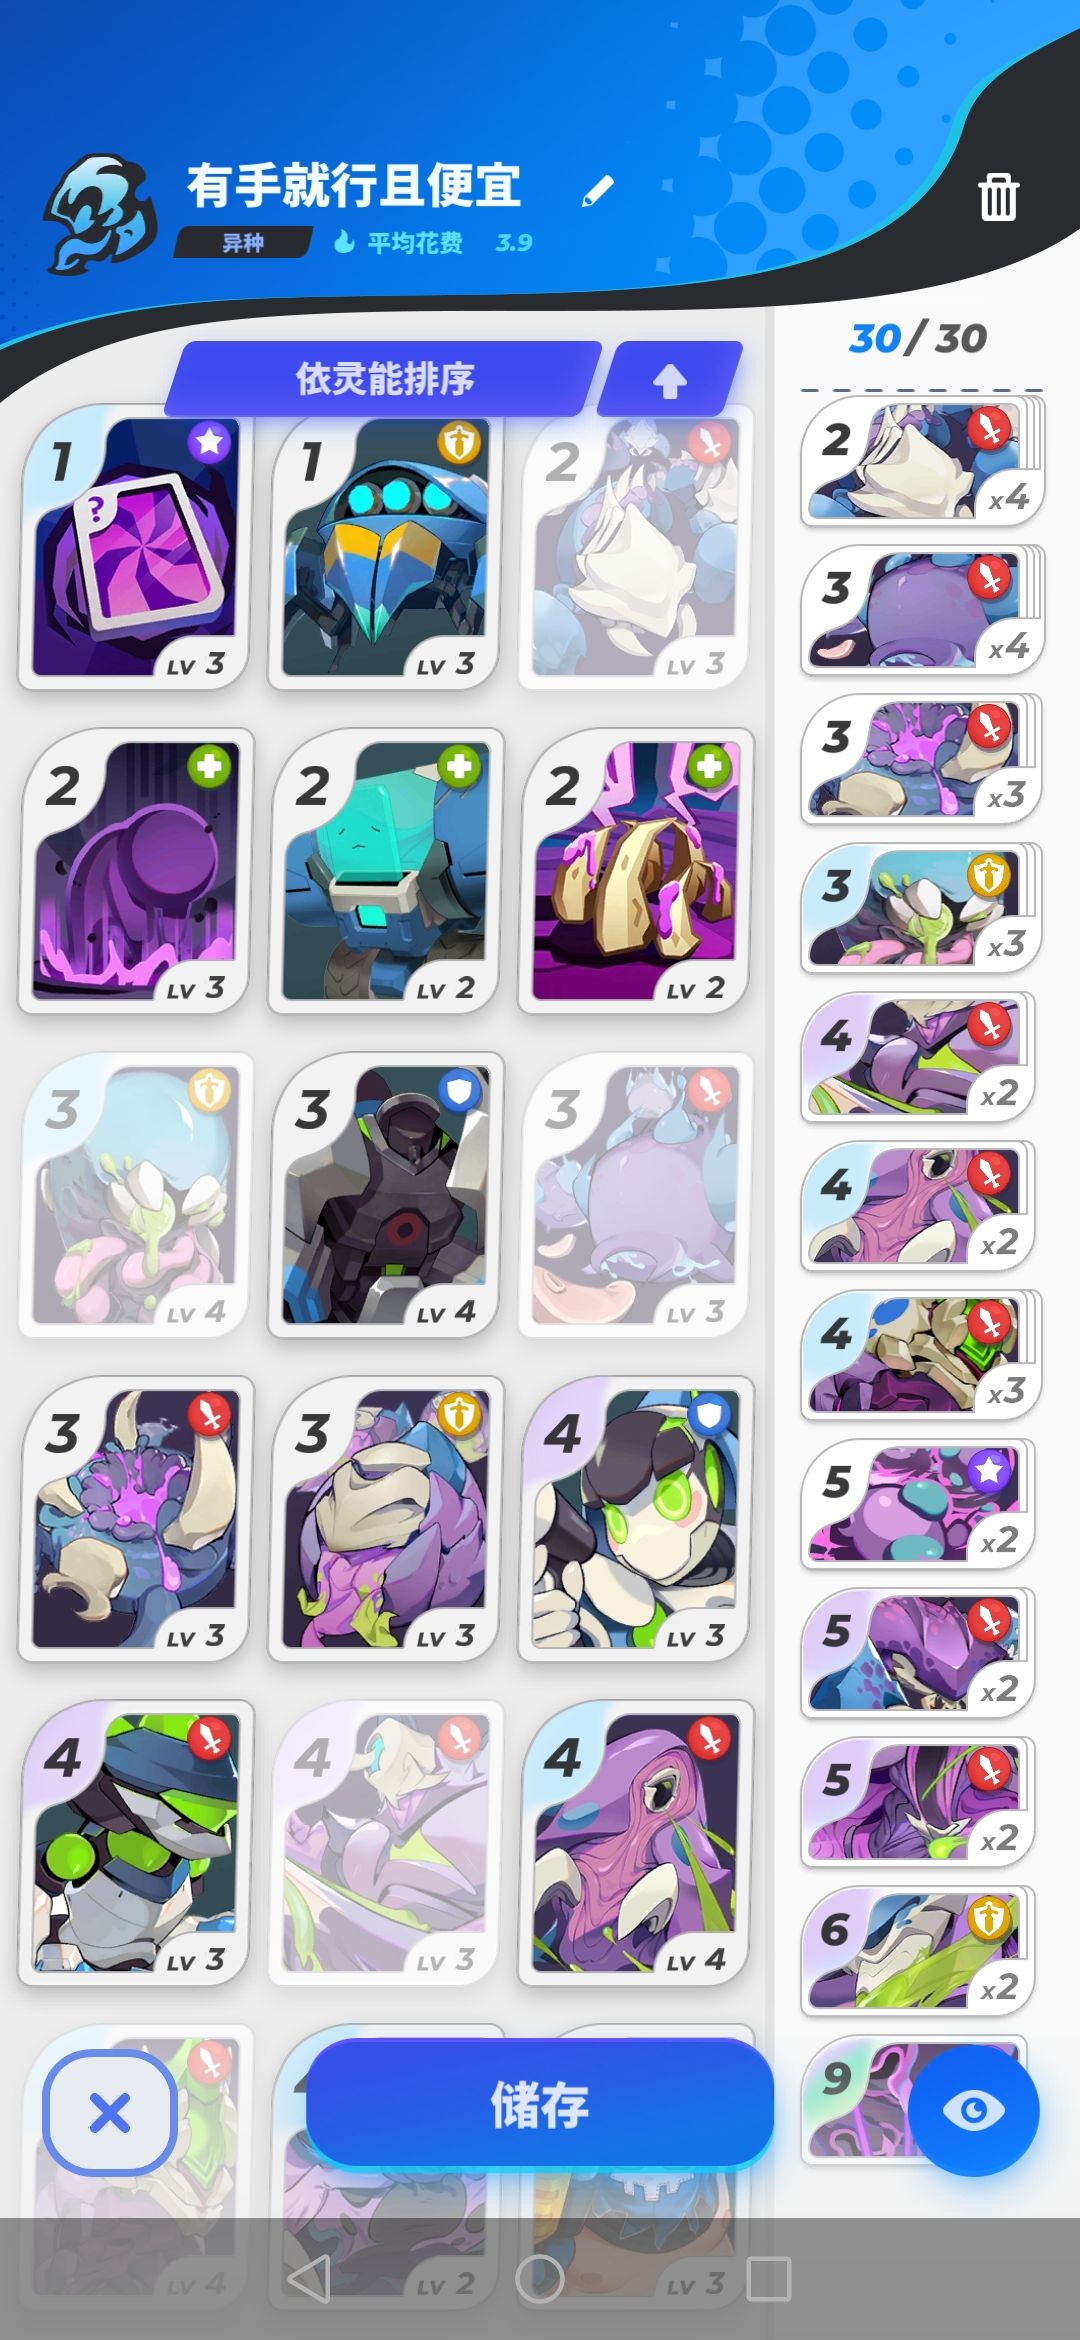This screenshot has height=2340, width=1080.
Task: Tap the Android home circle button
Action: 540,2279
